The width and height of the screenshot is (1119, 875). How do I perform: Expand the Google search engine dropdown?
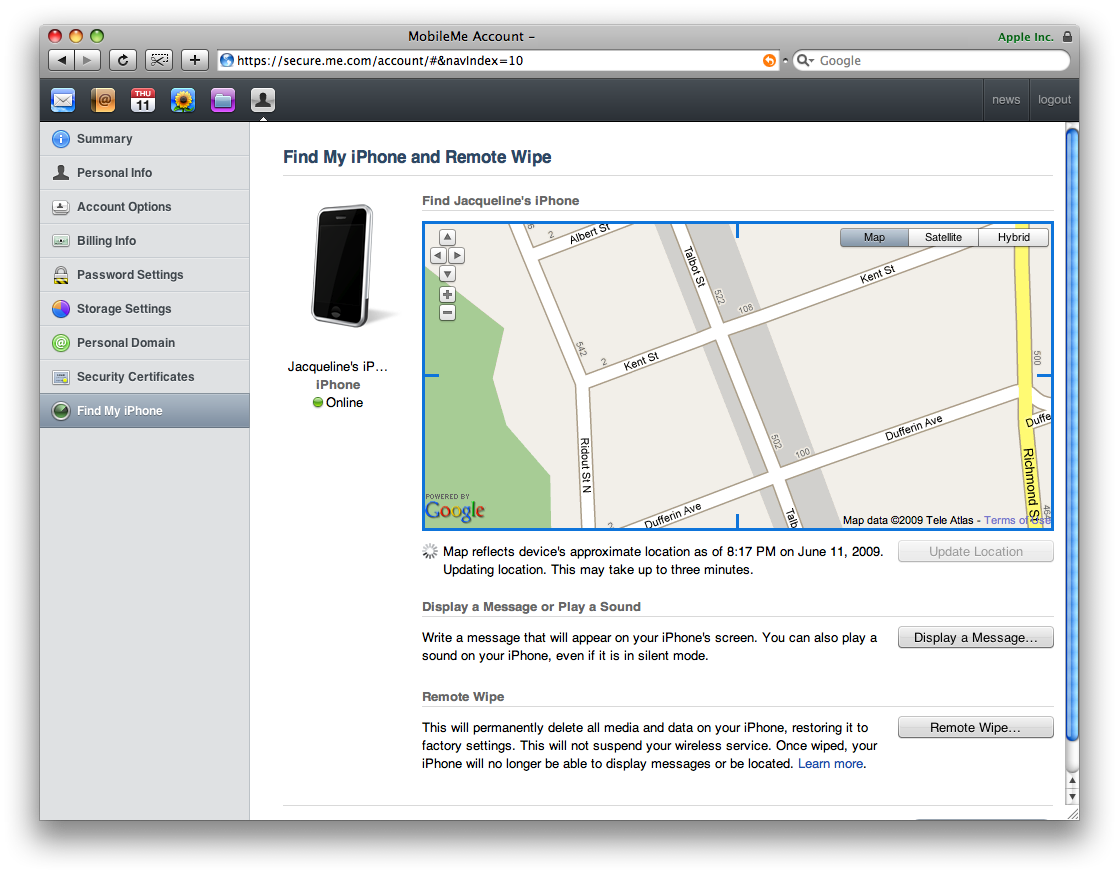pyautogui.click(x=806, y=61)
